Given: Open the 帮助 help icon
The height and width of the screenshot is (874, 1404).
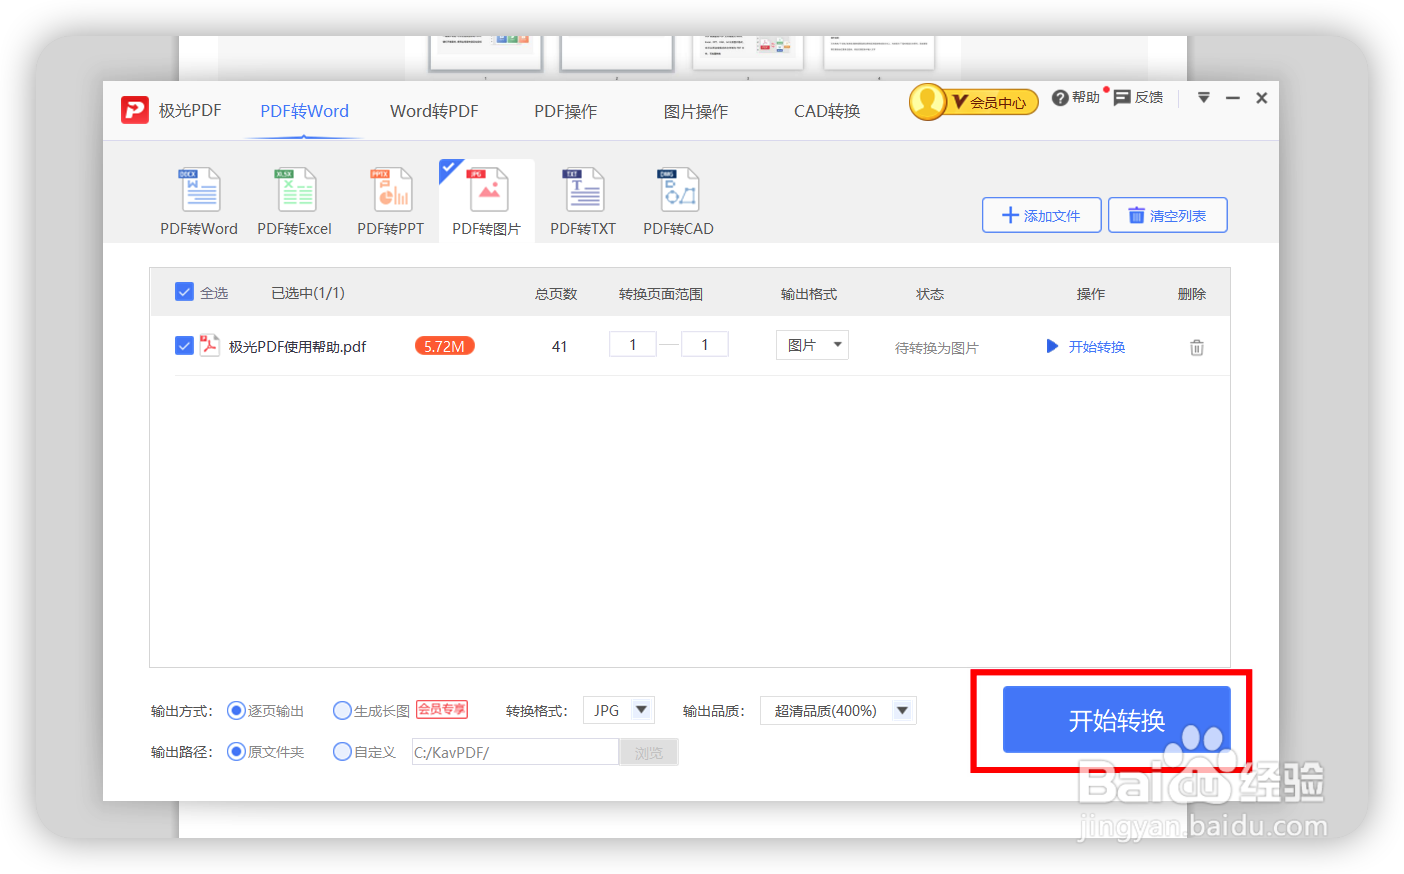Looking at the screenshot, I should [1060, 98].
